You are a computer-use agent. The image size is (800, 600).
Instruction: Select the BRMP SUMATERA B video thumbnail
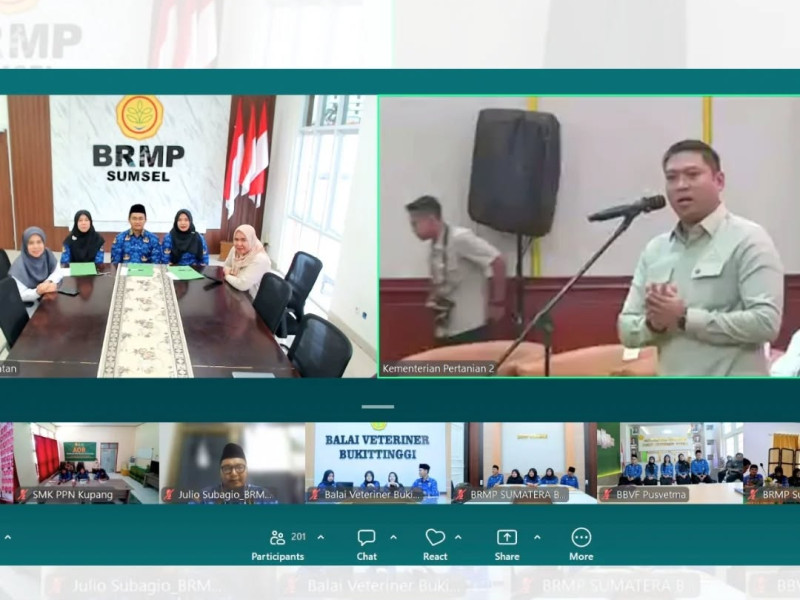coord(524,463)
